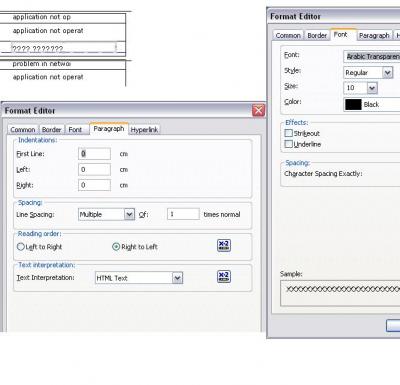400x385 pixels.
Task: Switch to Common tab in Paragraph dialog
Action: point(23,130)
